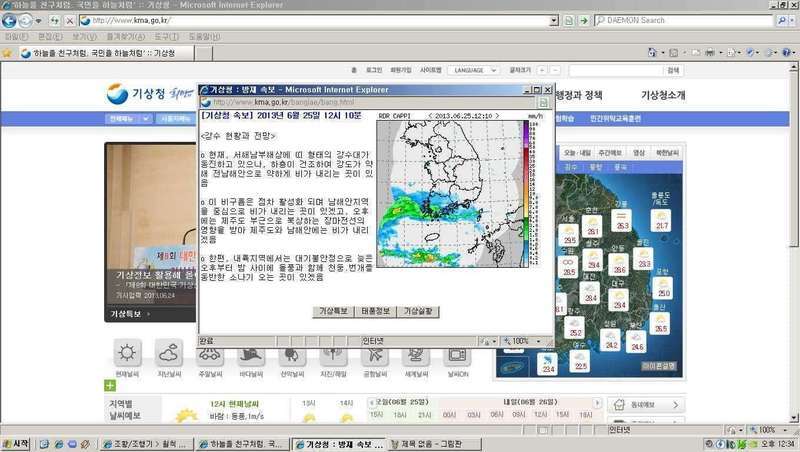This screenshot has height=452, width=800.
Task: Switch to the 영상 tab
Action: 638,153
